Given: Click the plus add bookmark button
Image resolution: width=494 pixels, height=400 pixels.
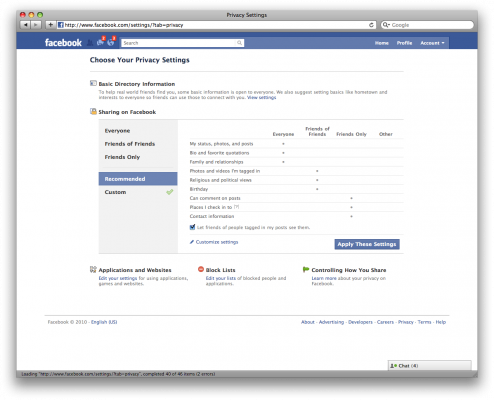Looking at the screenshot, I should click(x=50, y=25).
